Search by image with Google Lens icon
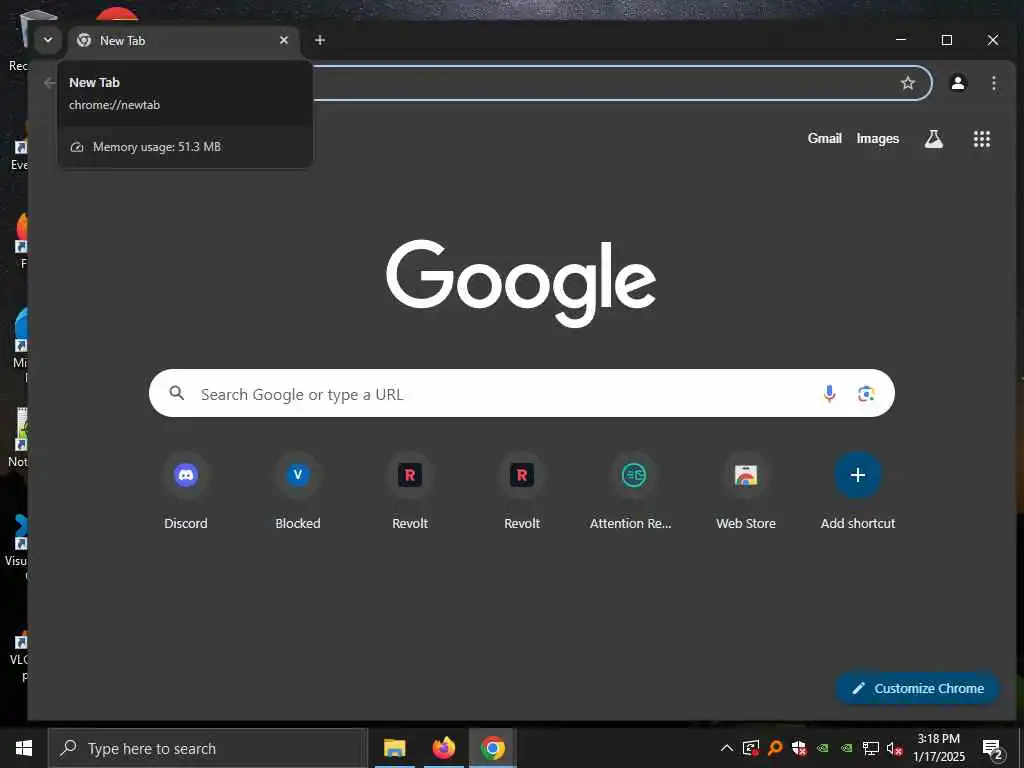The image size is (1024, 768). click(866, 393)
